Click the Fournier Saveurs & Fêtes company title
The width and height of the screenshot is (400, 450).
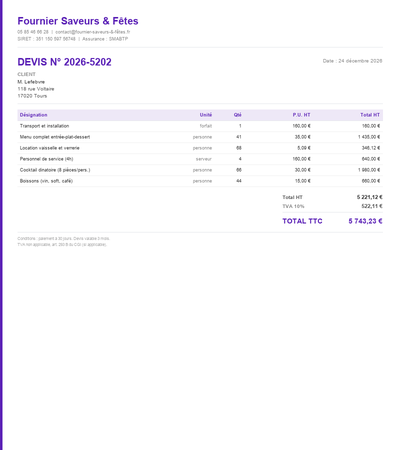[78, 21]
